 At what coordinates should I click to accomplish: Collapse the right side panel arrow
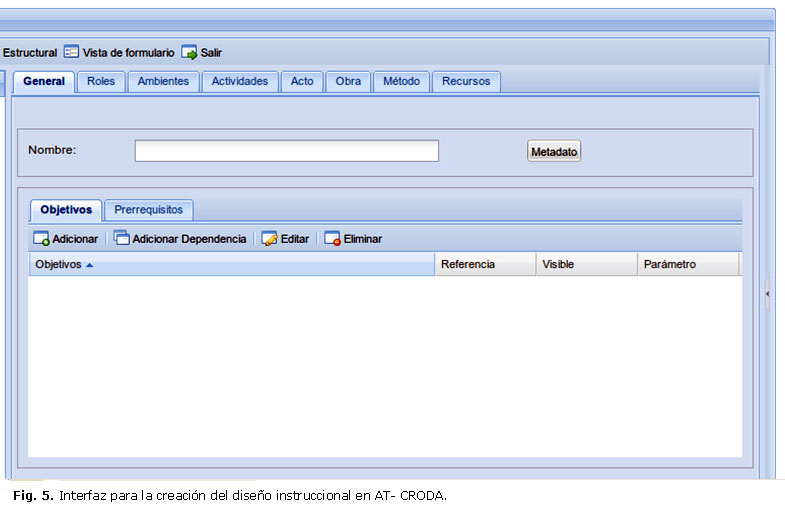tap(767, 294)
